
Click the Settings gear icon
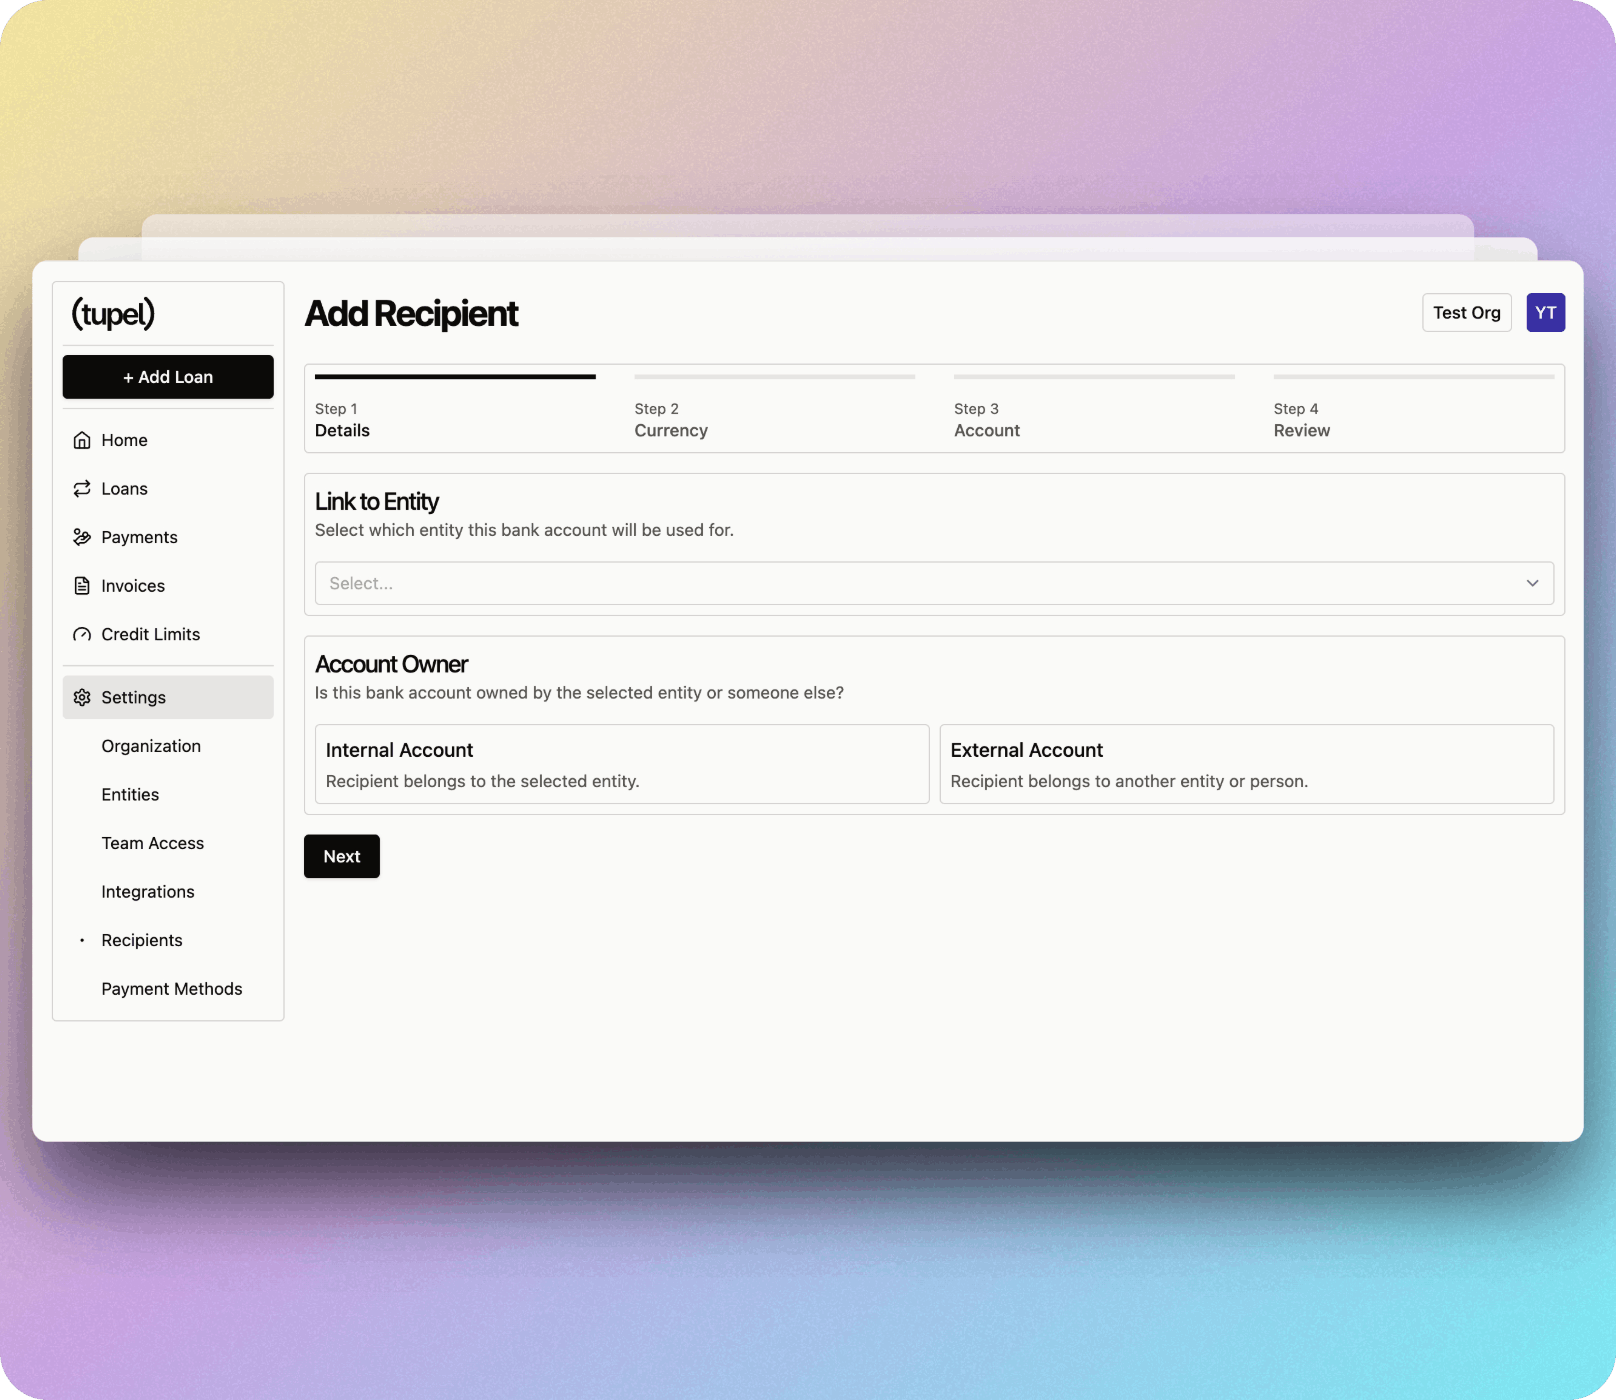click(82, 697)
